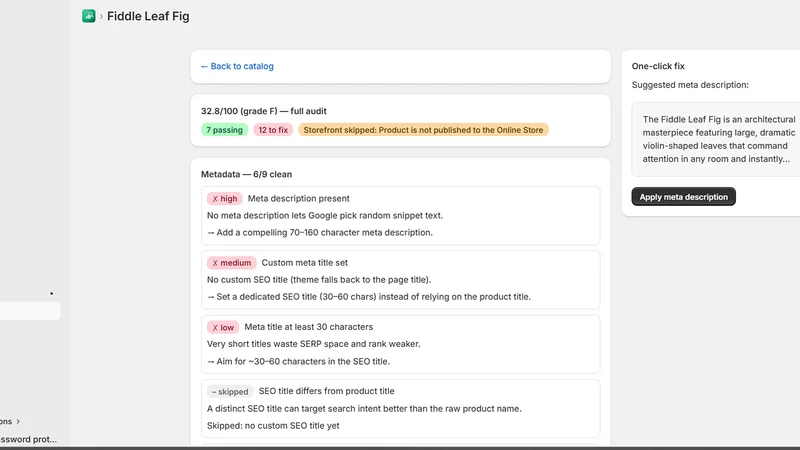Click 'Add a compelling 70–160 character meta description' tip

pos(320,233)
